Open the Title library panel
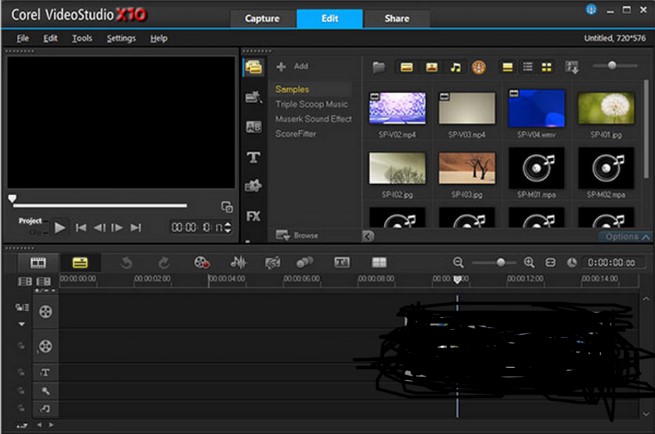655x434 pixels. coord(253,157)
